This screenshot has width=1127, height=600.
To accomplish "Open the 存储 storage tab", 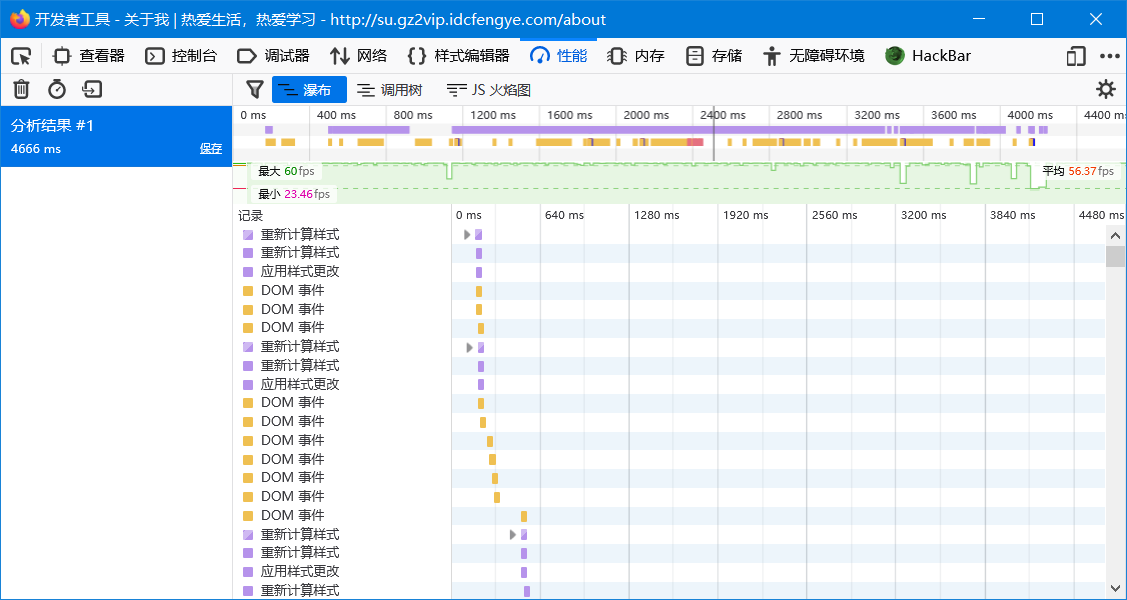I will (714, 56).
